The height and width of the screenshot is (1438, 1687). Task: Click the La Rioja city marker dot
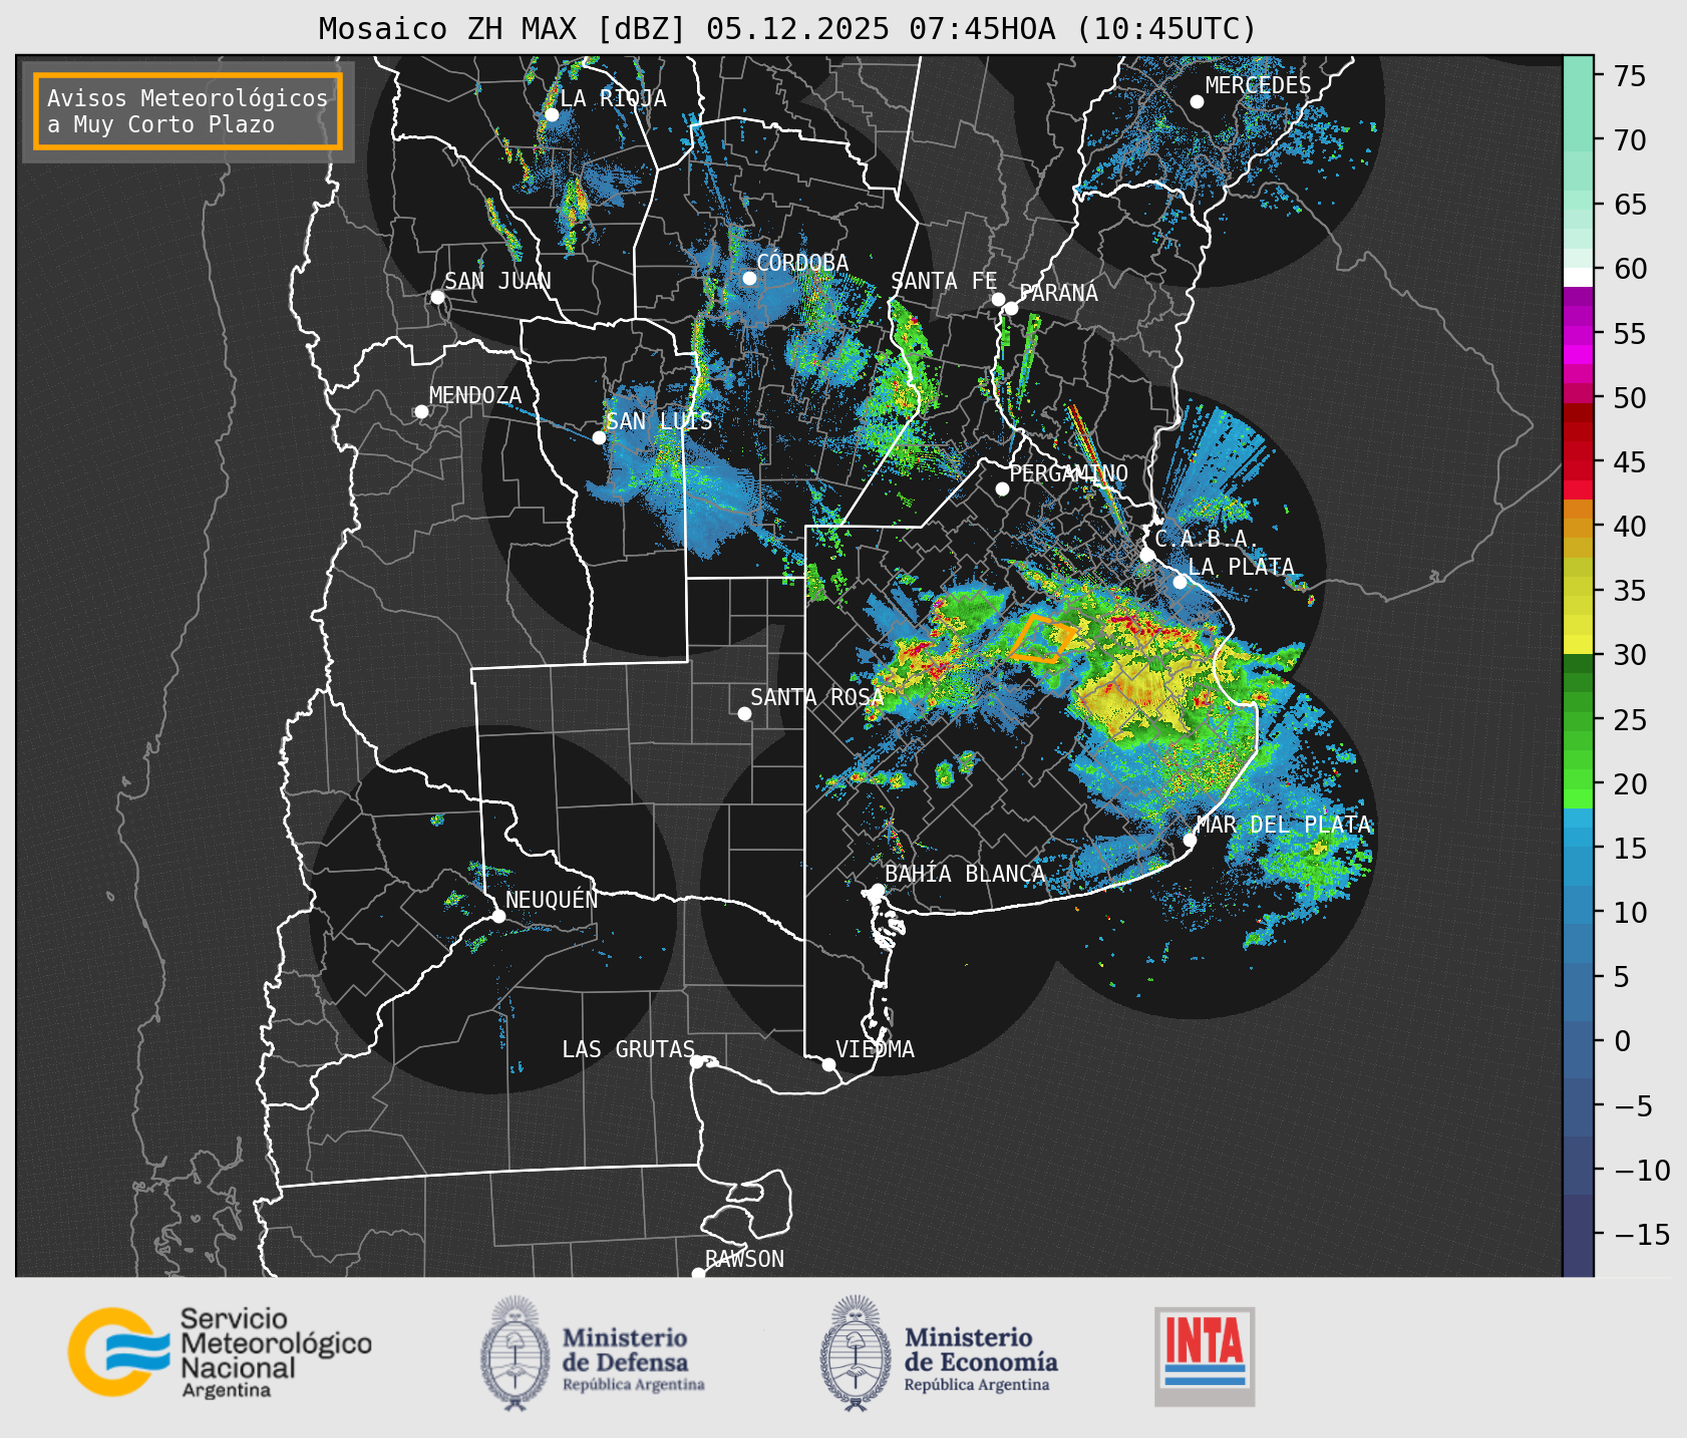(x=552, y=115)
